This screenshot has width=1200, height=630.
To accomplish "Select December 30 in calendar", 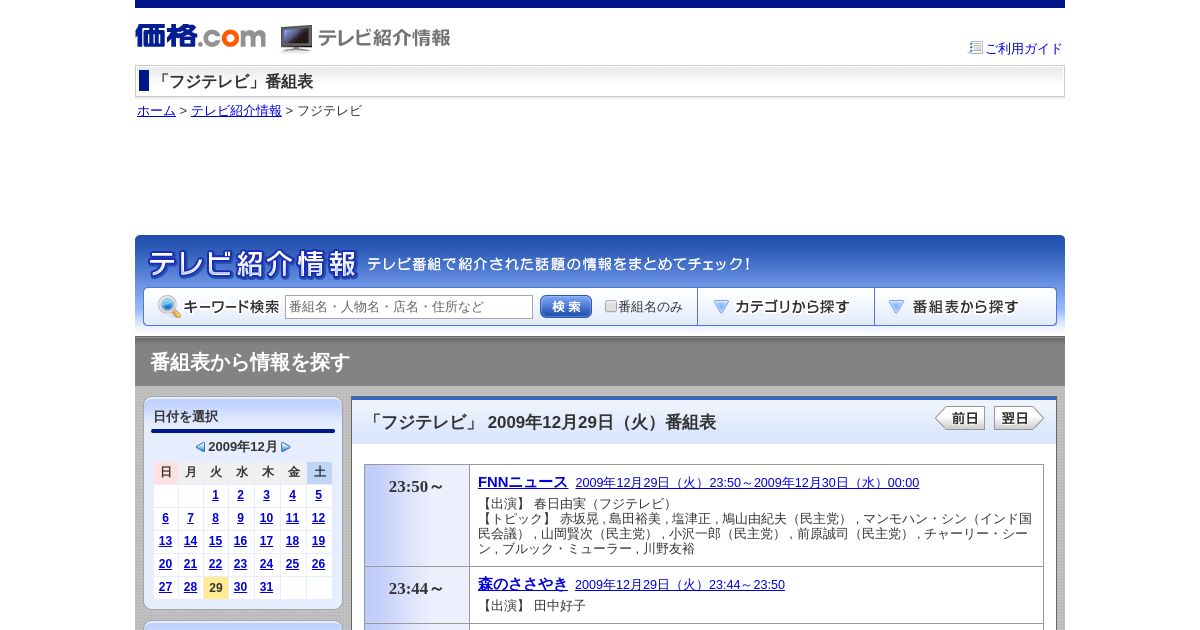I will click(x=240, y=587).
